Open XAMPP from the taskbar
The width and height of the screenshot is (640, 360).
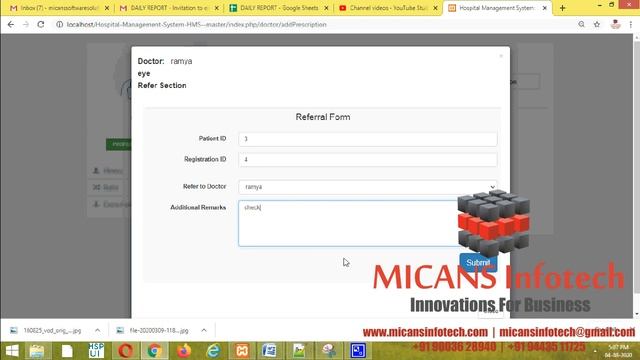242,351
